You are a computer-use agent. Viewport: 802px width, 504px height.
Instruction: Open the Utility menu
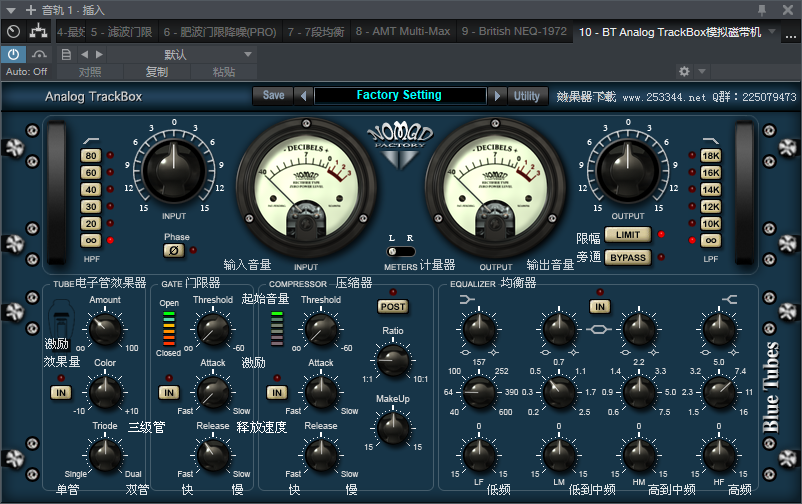point(527,96)
